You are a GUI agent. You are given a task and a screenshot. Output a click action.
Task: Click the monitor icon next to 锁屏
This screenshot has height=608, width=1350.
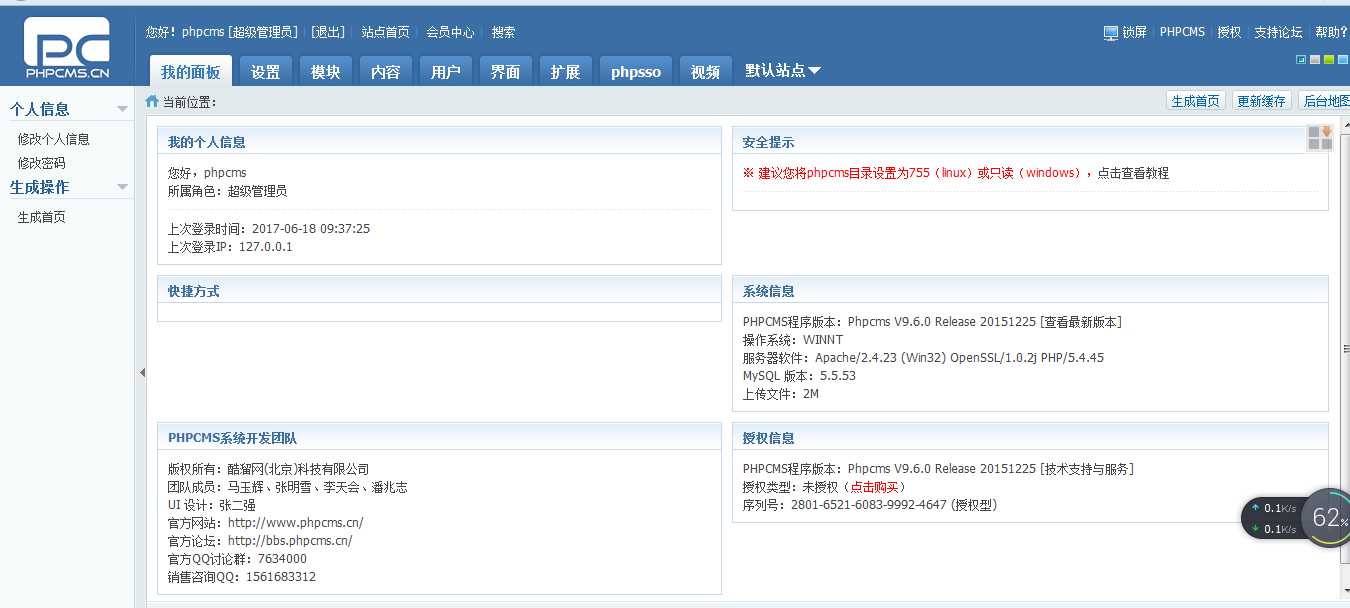(1111, 33)
